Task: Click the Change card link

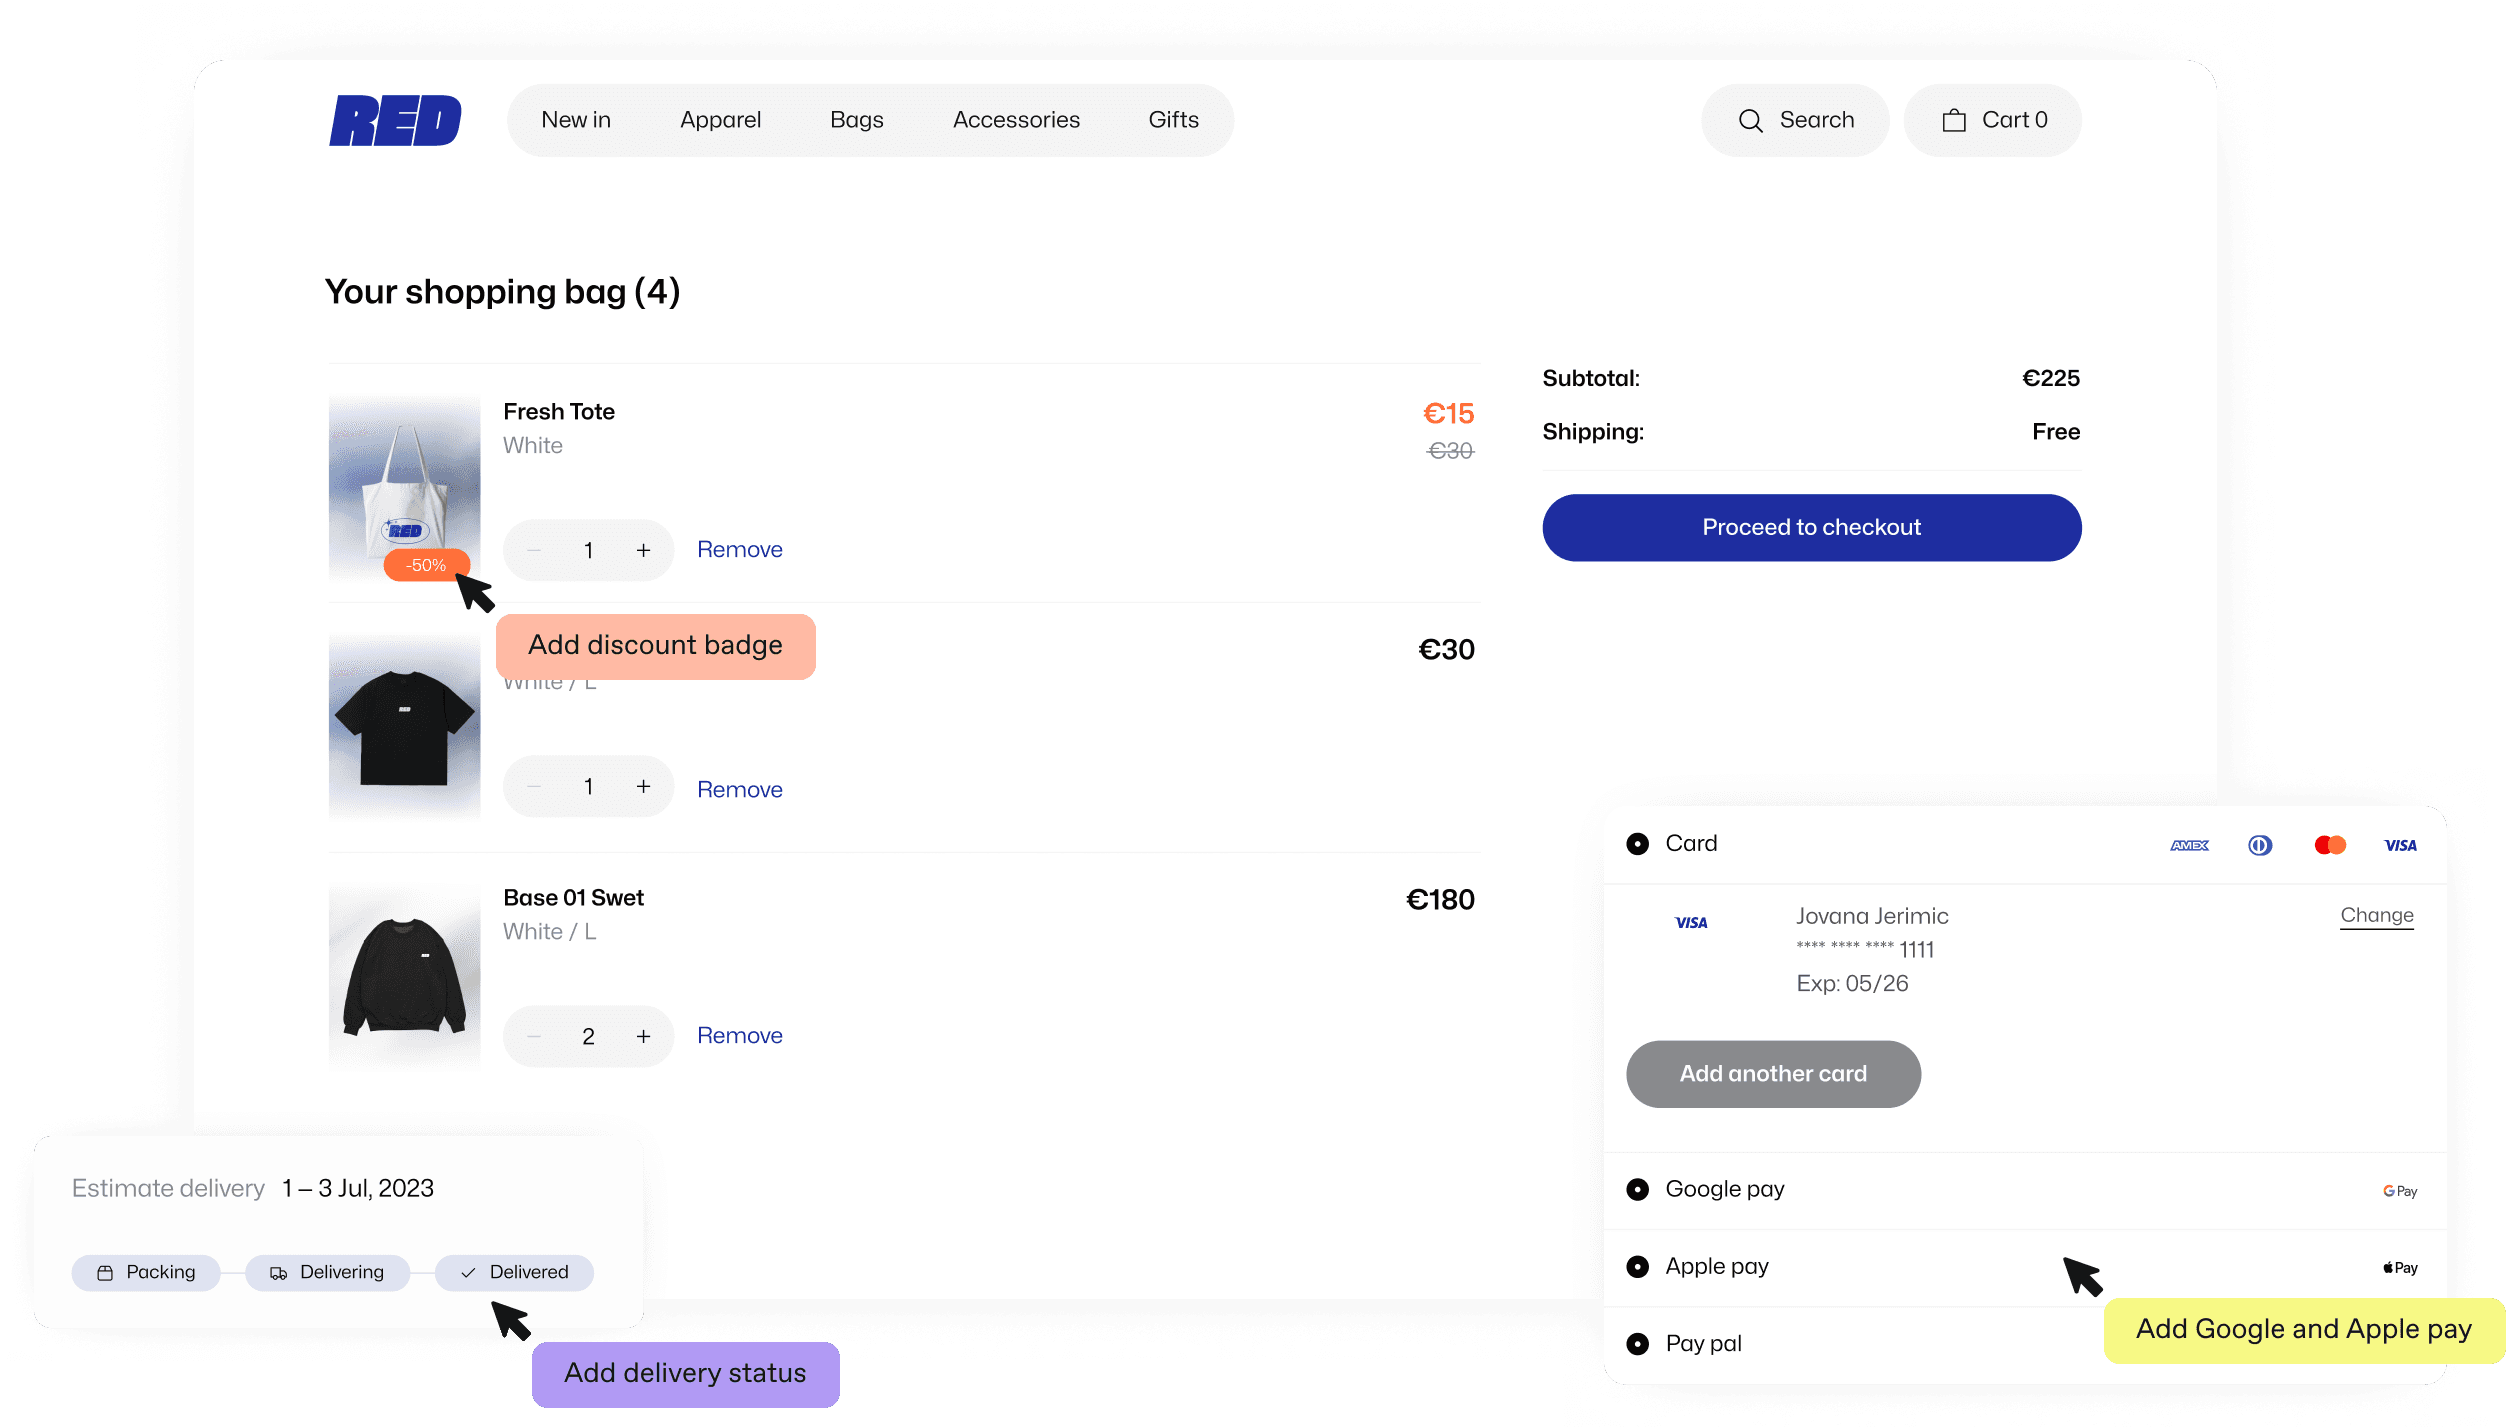Action: (2376, 915)
